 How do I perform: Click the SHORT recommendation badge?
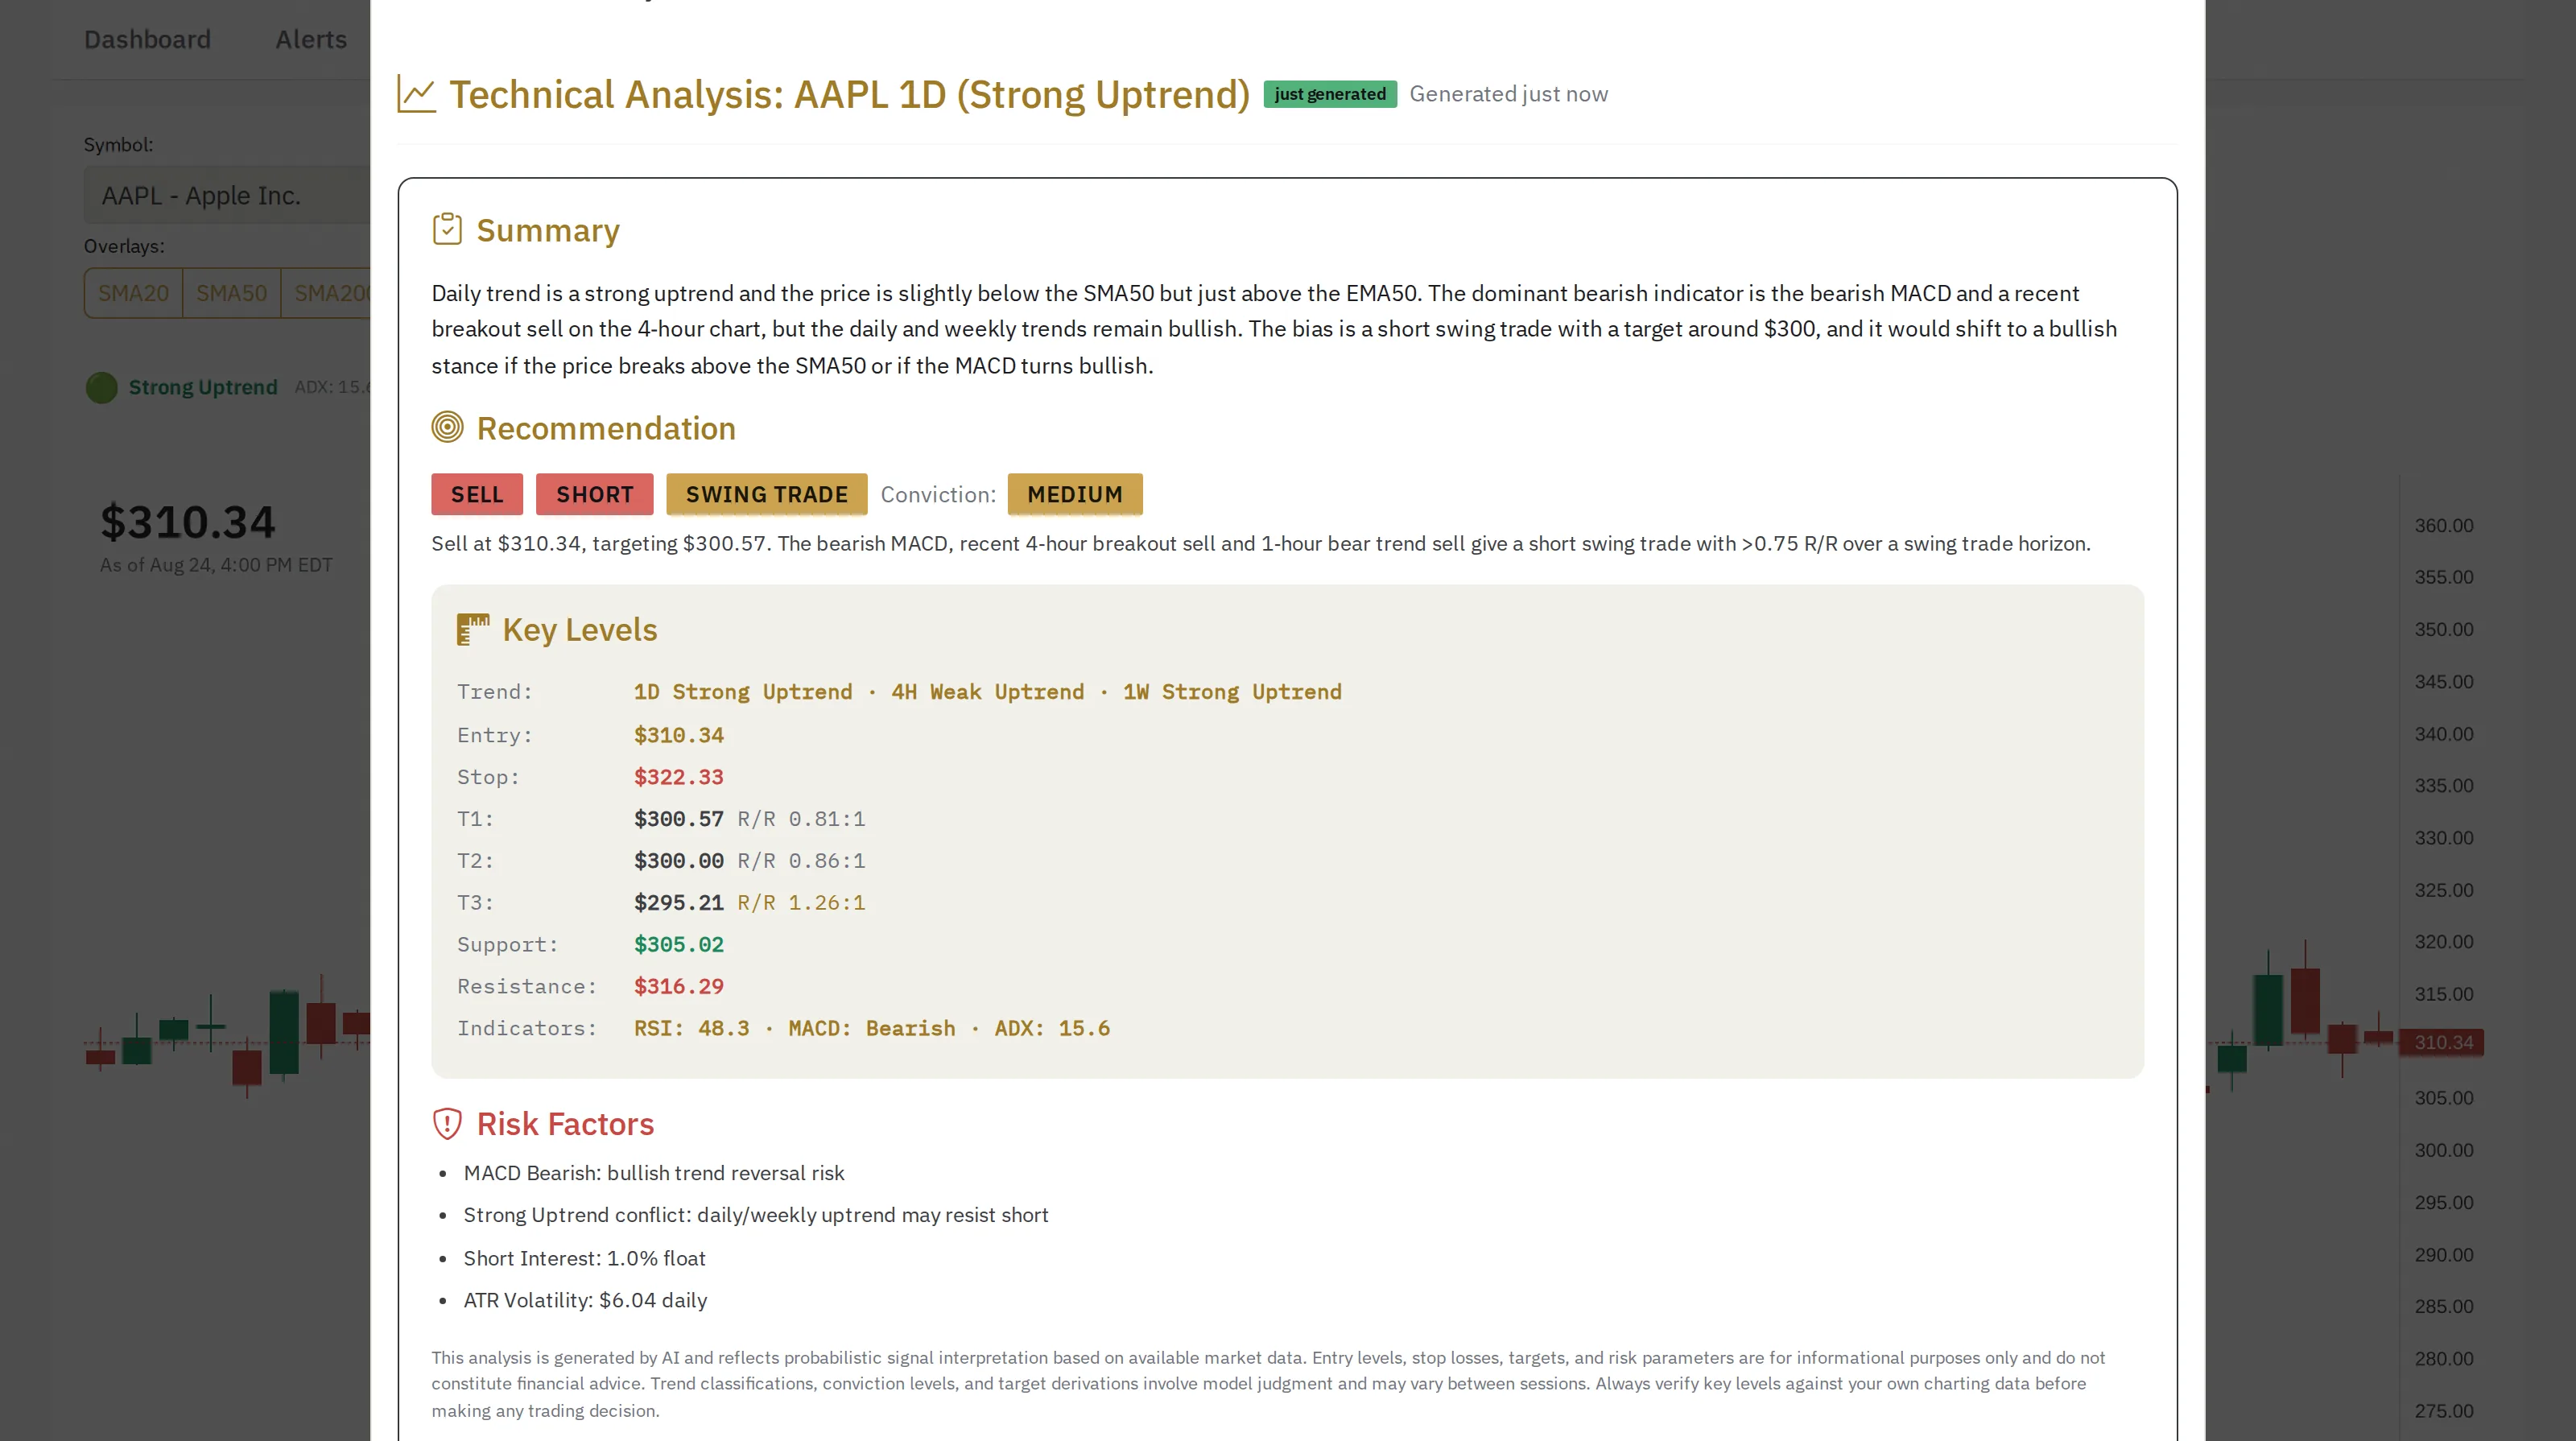pyautogui.click(x=595, y=494)
